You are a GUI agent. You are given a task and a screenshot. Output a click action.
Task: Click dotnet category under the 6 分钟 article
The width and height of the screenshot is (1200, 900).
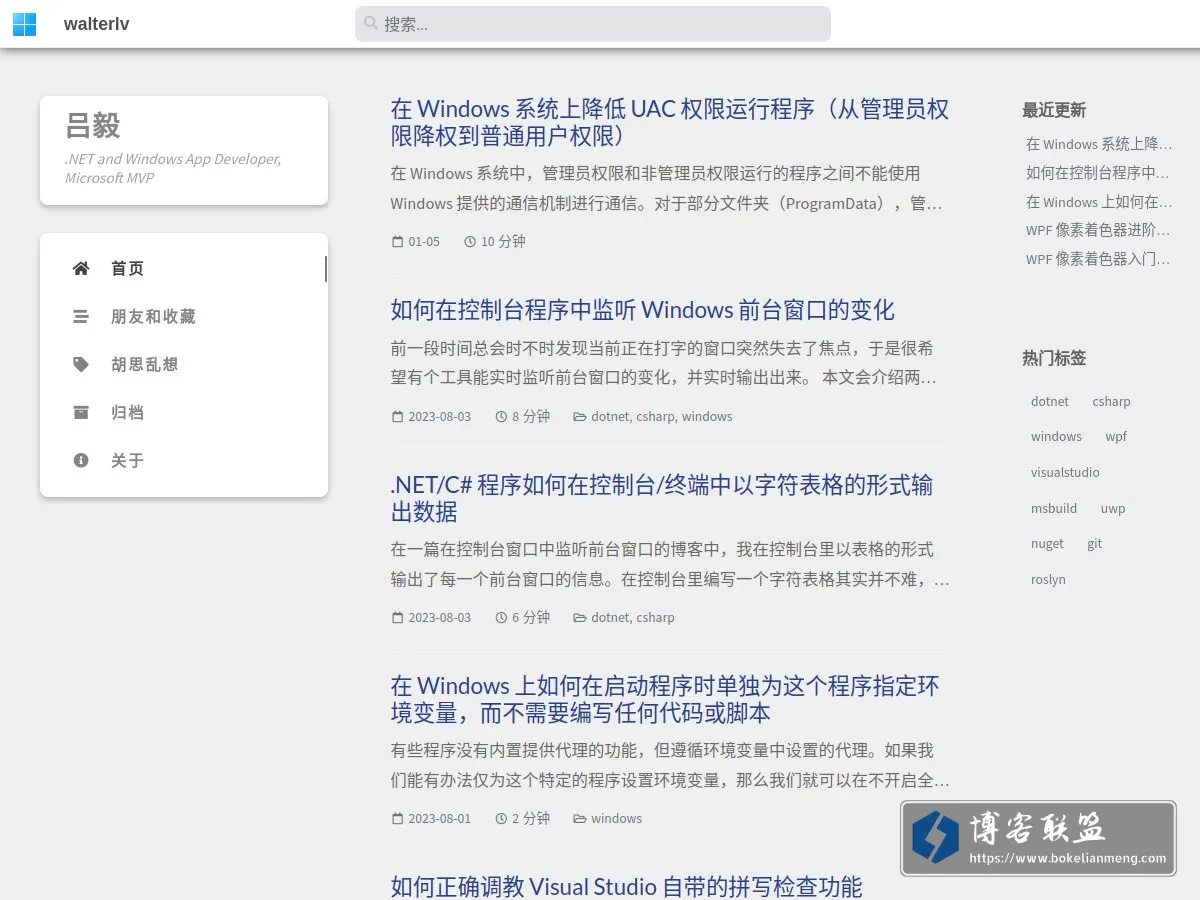[x=610, y=617]
